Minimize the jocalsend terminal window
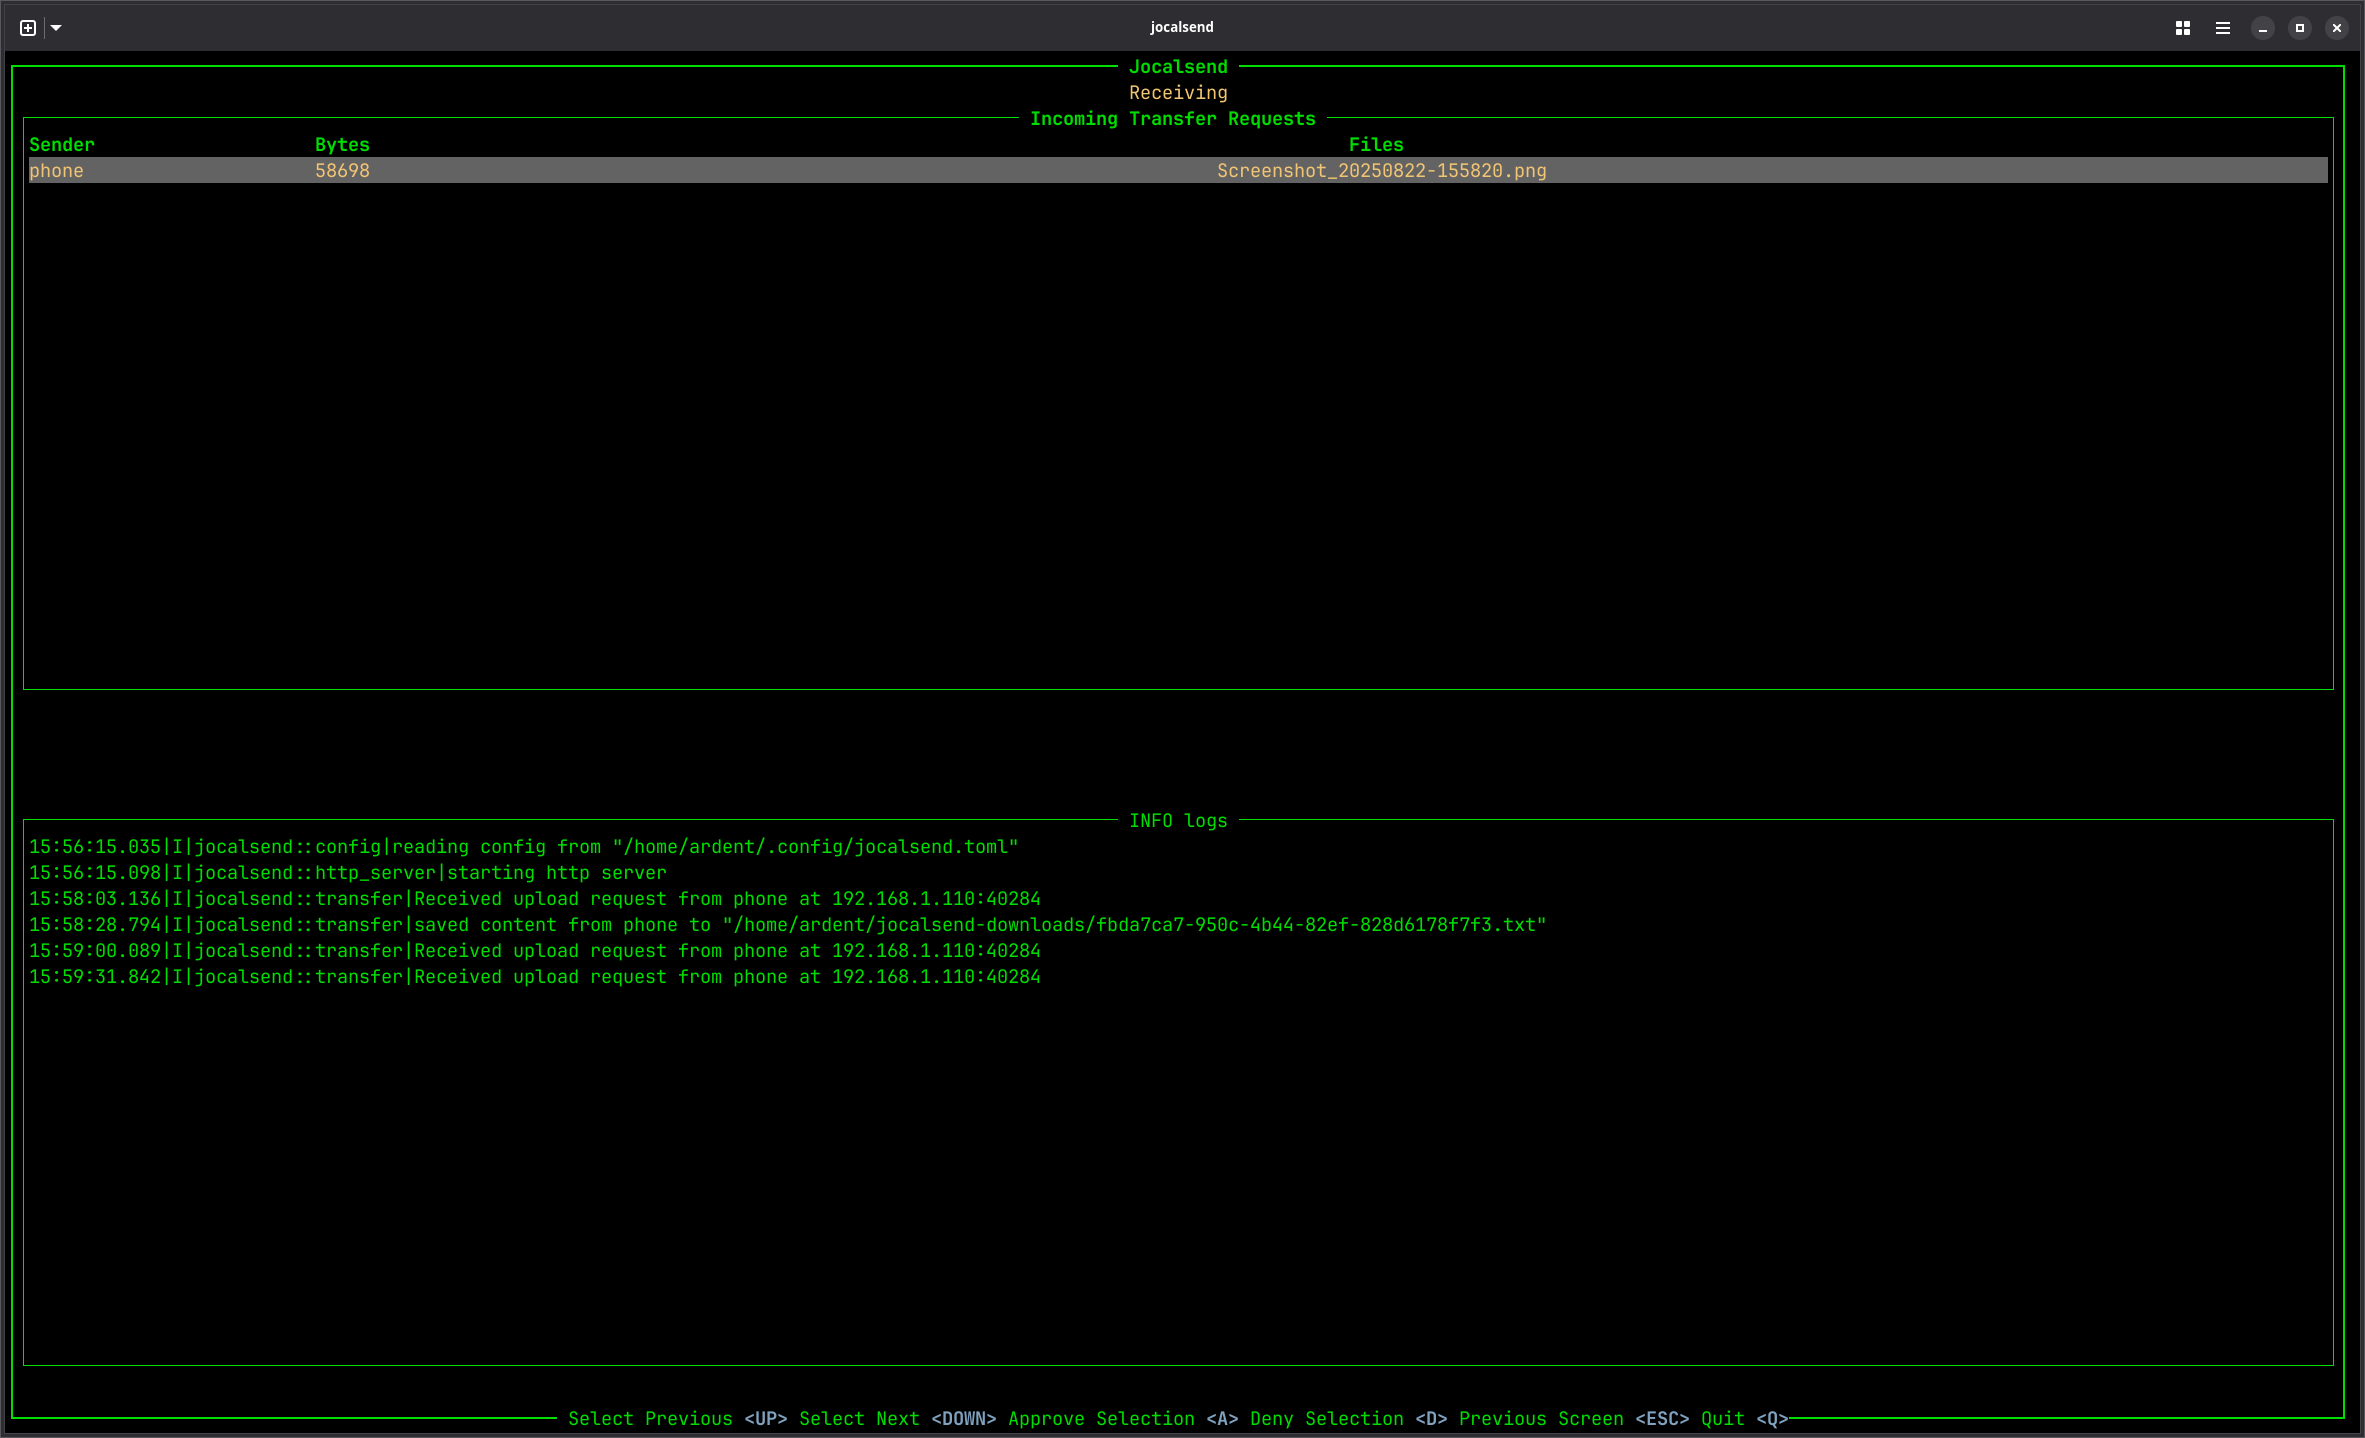This screenshot has height=1438, width=2365. pos(2263,28)
